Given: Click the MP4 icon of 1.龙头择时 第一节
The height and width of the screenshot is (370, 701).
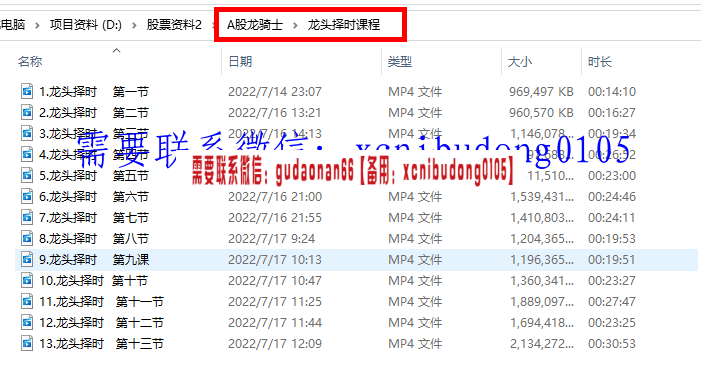Looking at the screenshot, I should [27, 91].
